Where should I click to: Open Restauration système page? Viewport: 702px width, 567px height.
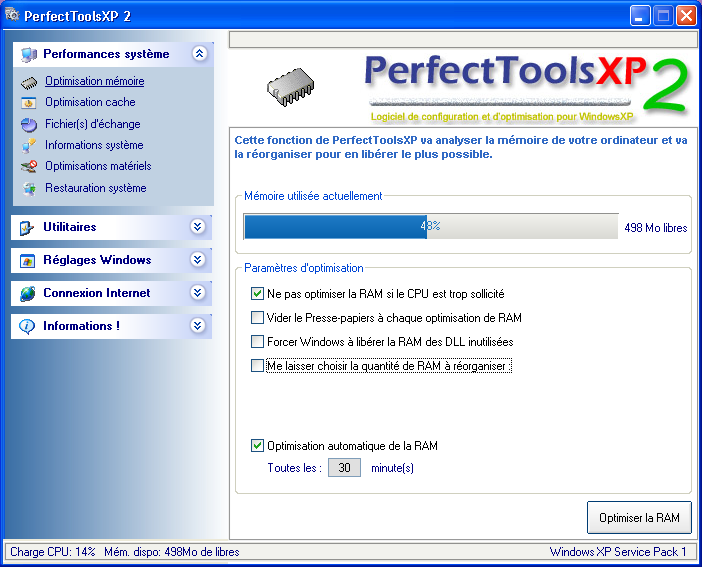pos(95,188)
